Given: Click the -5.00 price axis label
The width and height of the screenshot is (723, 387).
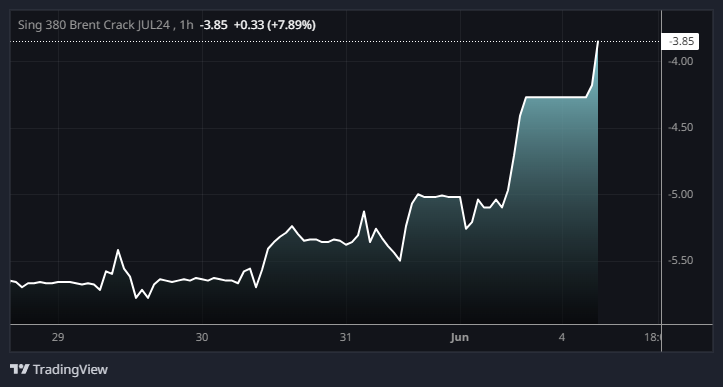Looking at the screenshot, I should tap(681, 194).
